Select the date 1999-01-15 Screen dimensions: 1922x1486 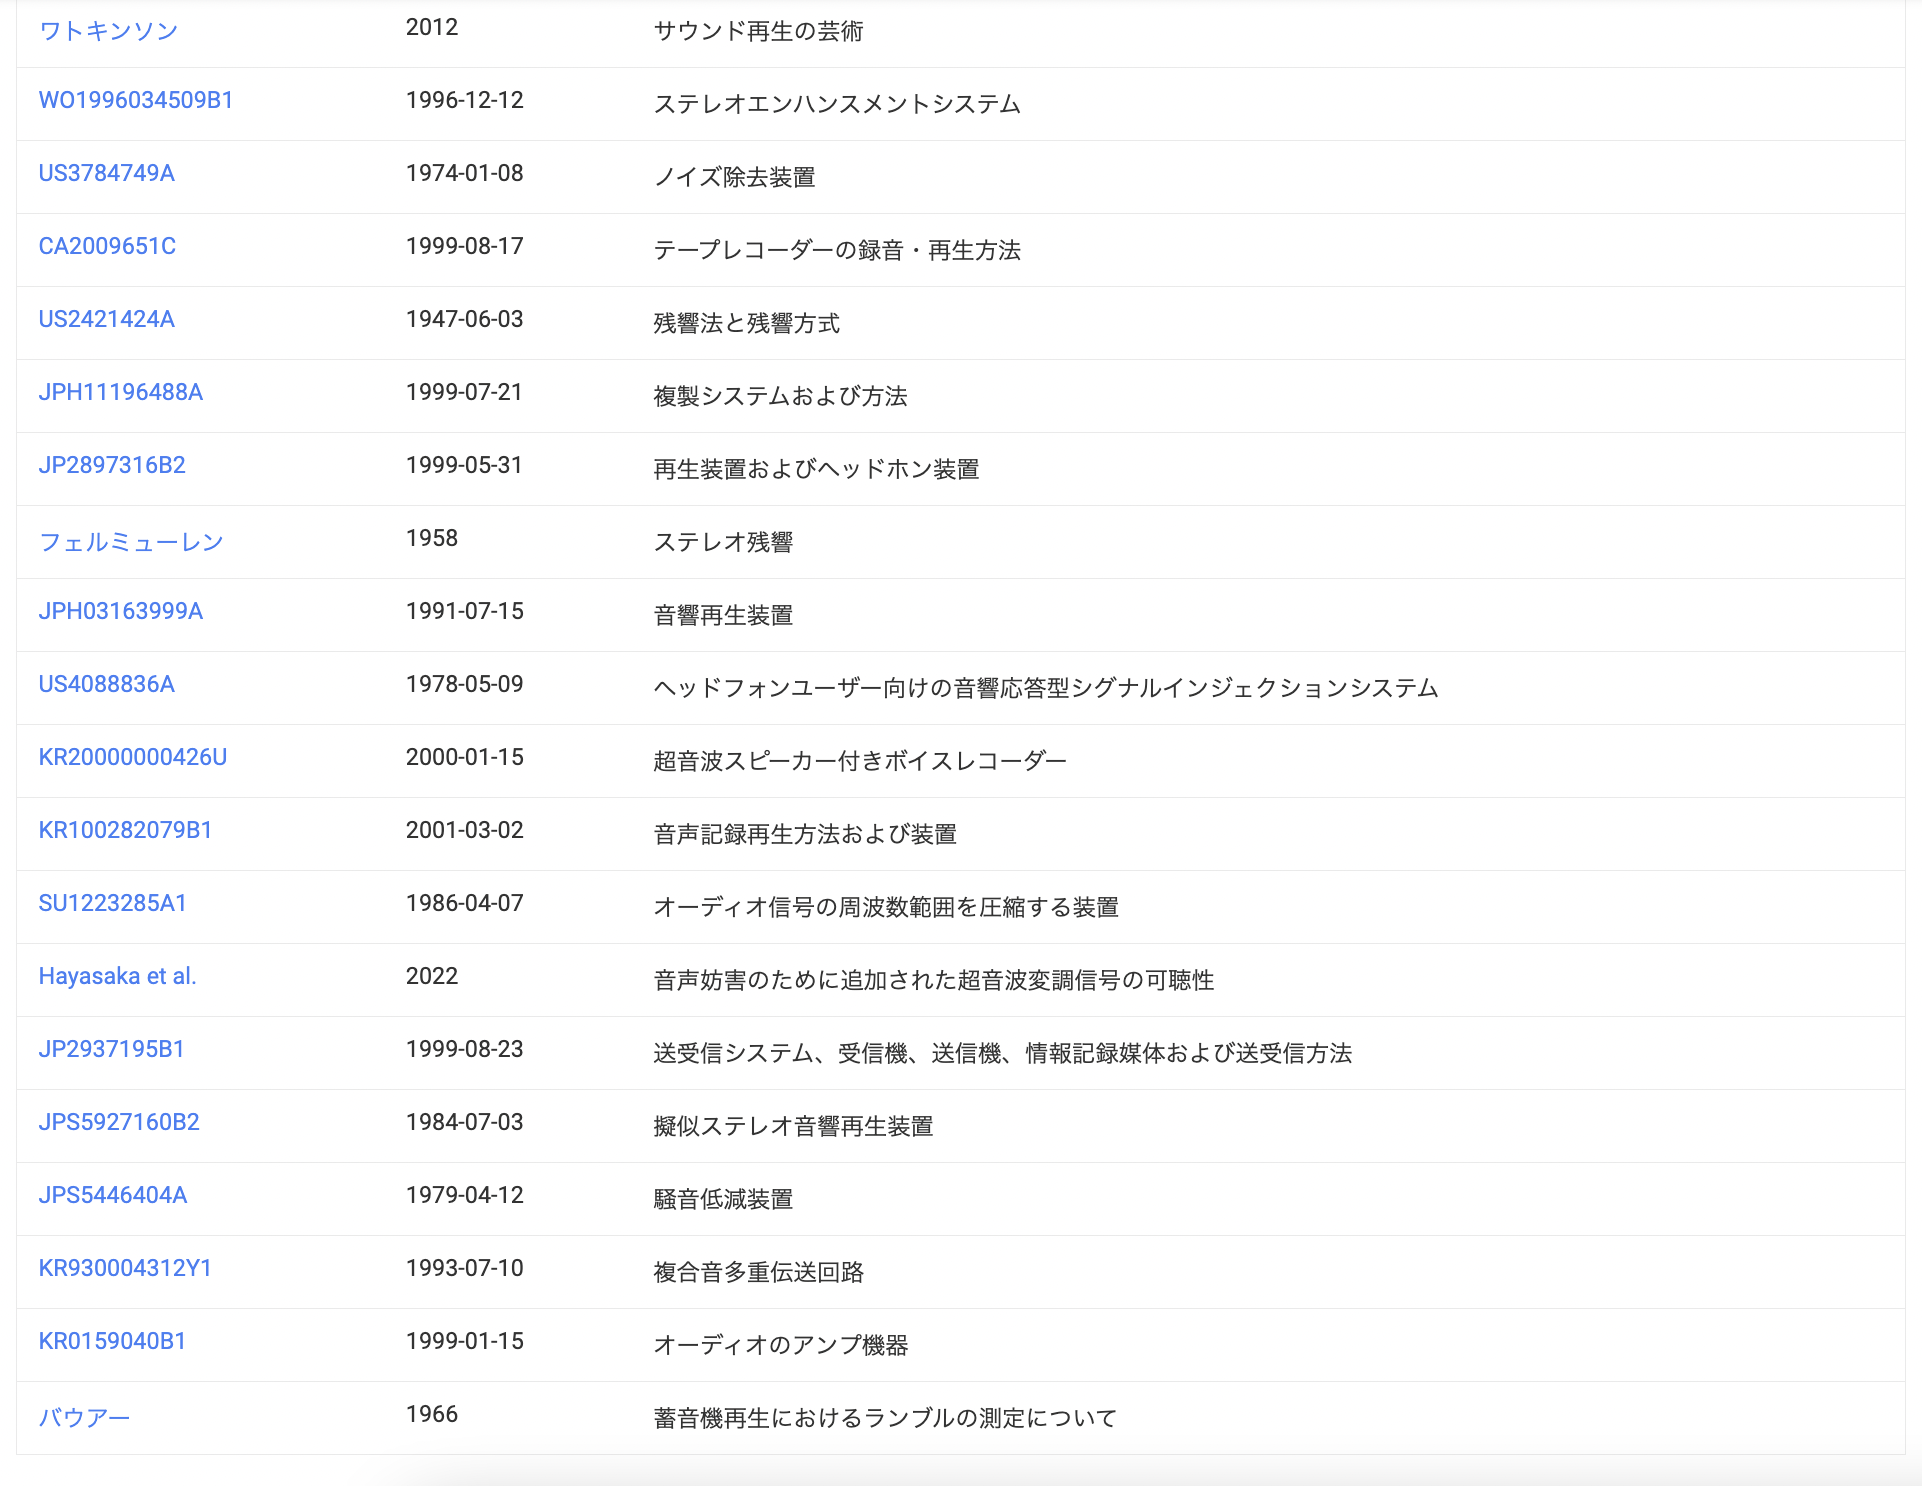coord(465,1341)
